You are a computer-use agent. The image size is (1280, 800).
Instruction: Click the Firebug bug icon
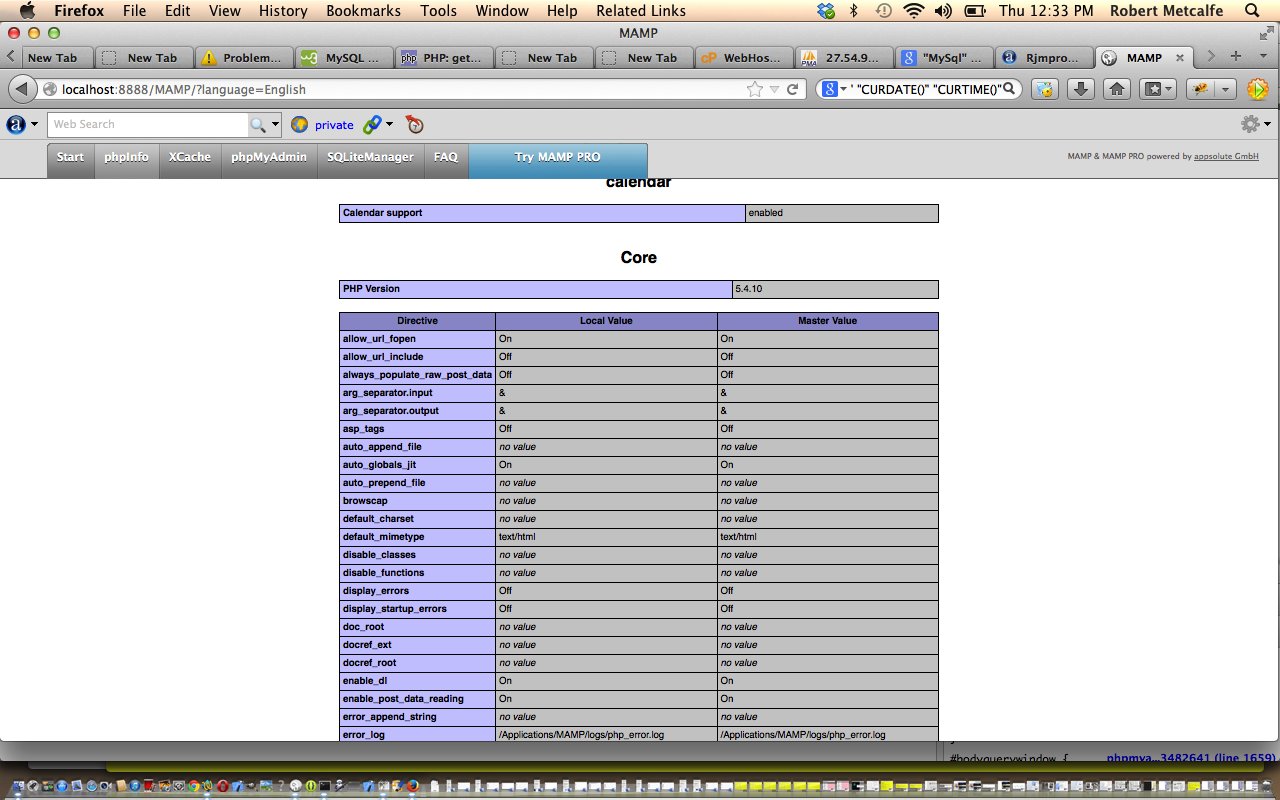1201,89
